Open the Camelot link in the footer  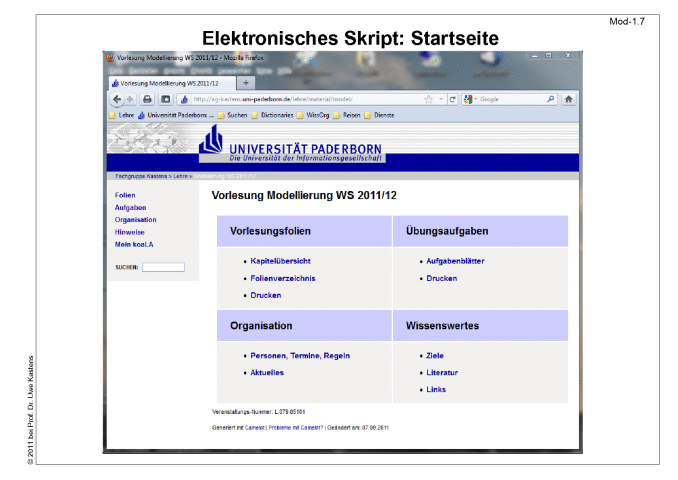pyautogui.click(x=255, y=428)
